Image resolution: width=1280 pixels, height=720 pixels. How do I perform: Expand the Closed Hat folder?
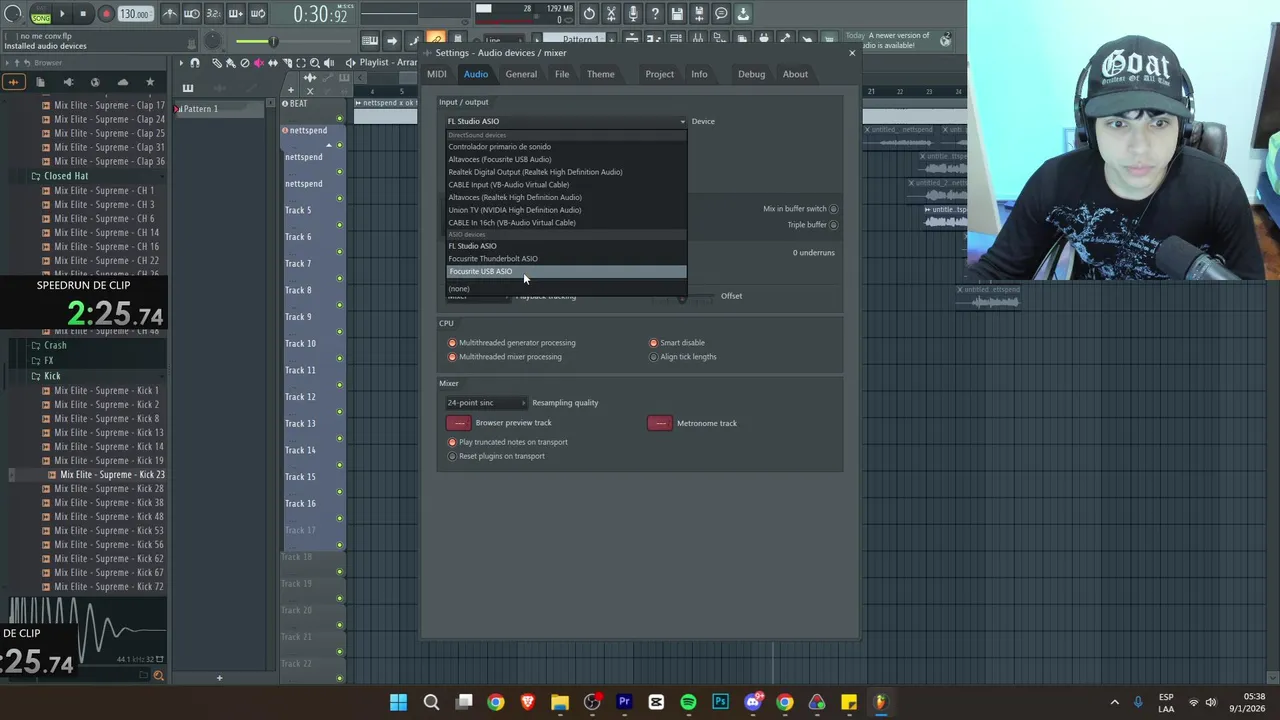coord(66,176)
